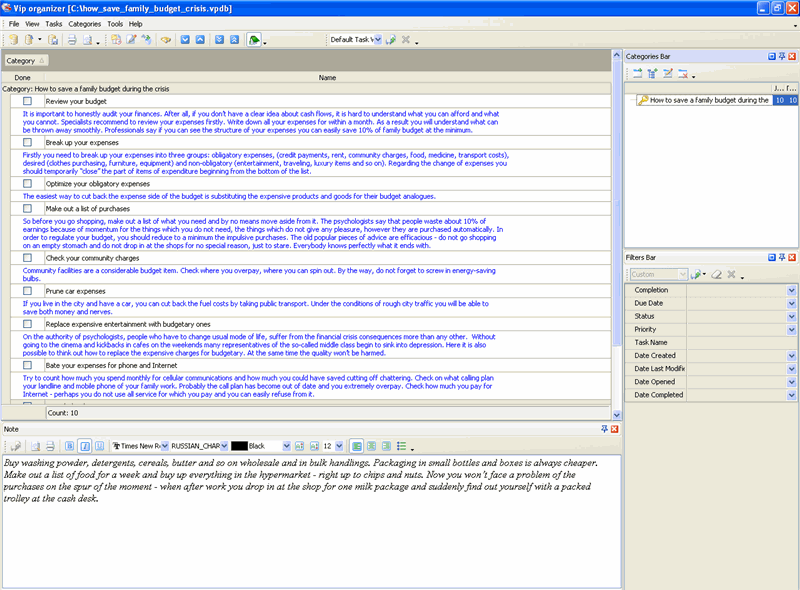Open the View menu
Viewport: 800px width, 590px height.
click(x=32, y=24)
